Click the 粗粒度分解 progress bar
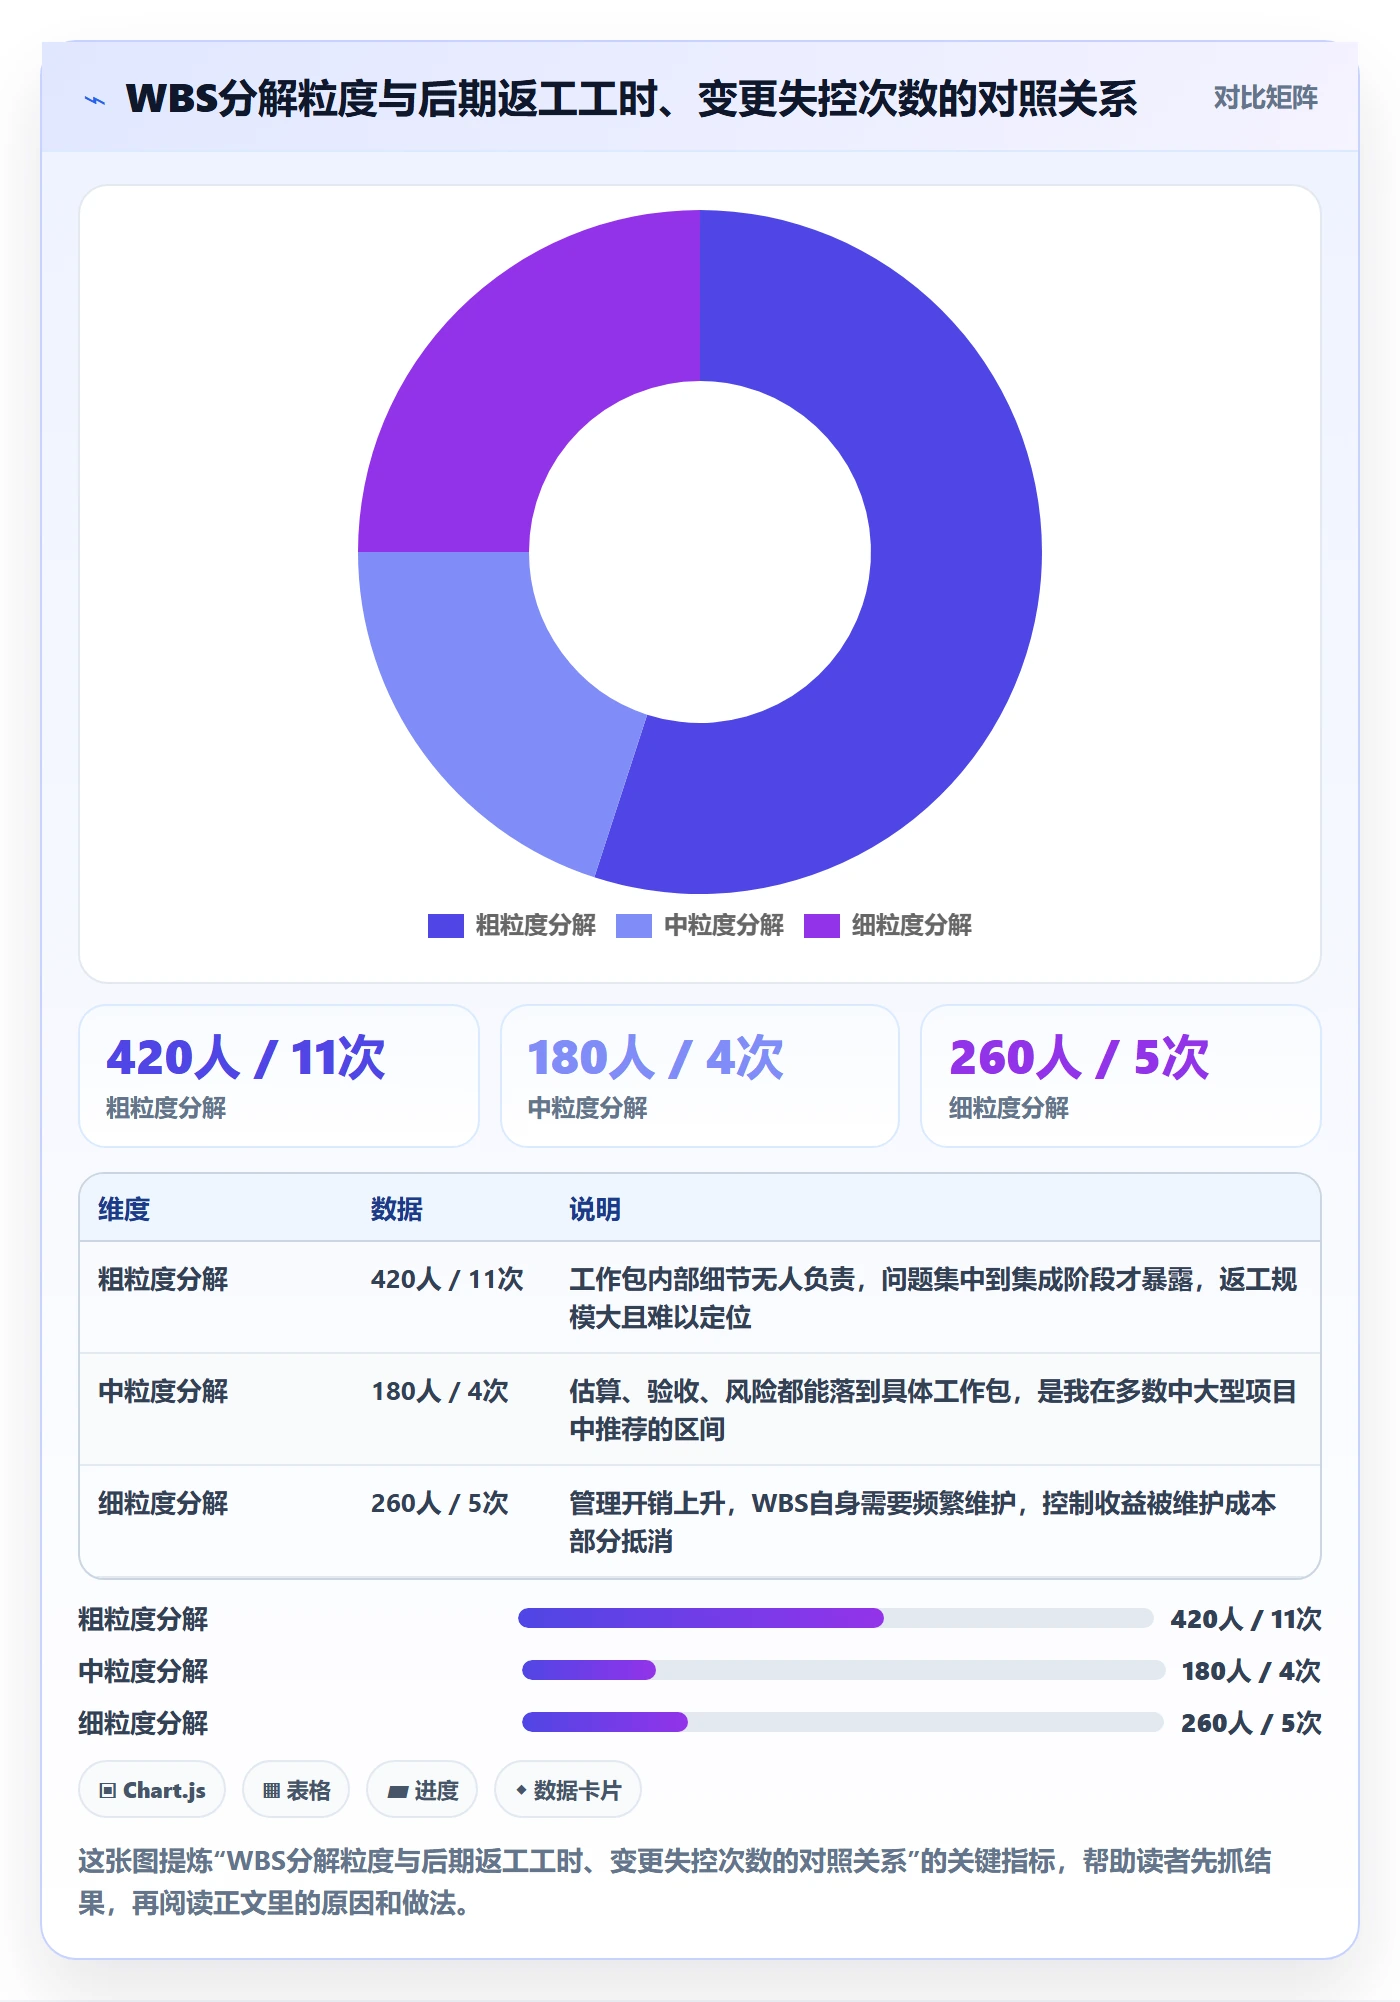Image resolution: width=1400 pixels, height=2002 pixels. 836,1618
